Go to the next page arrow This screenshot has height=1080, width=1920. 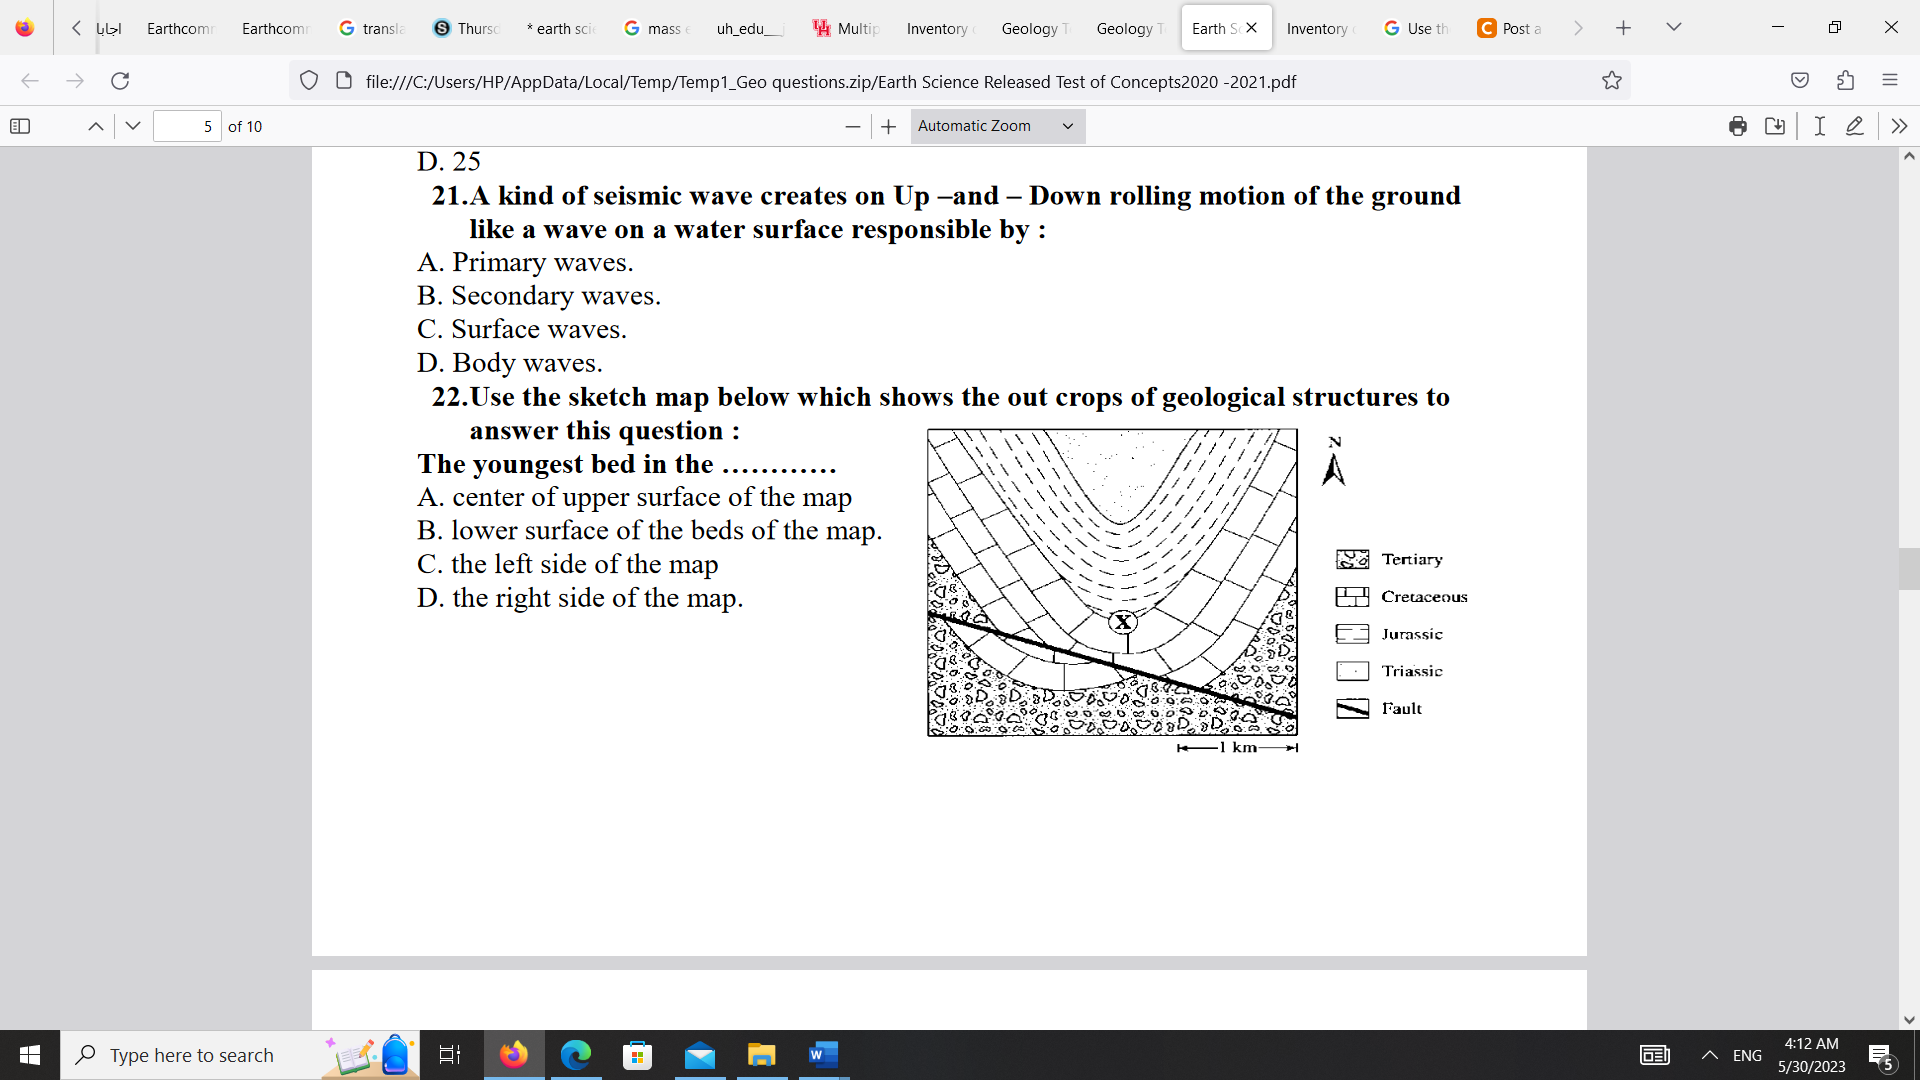coord(133,126)
